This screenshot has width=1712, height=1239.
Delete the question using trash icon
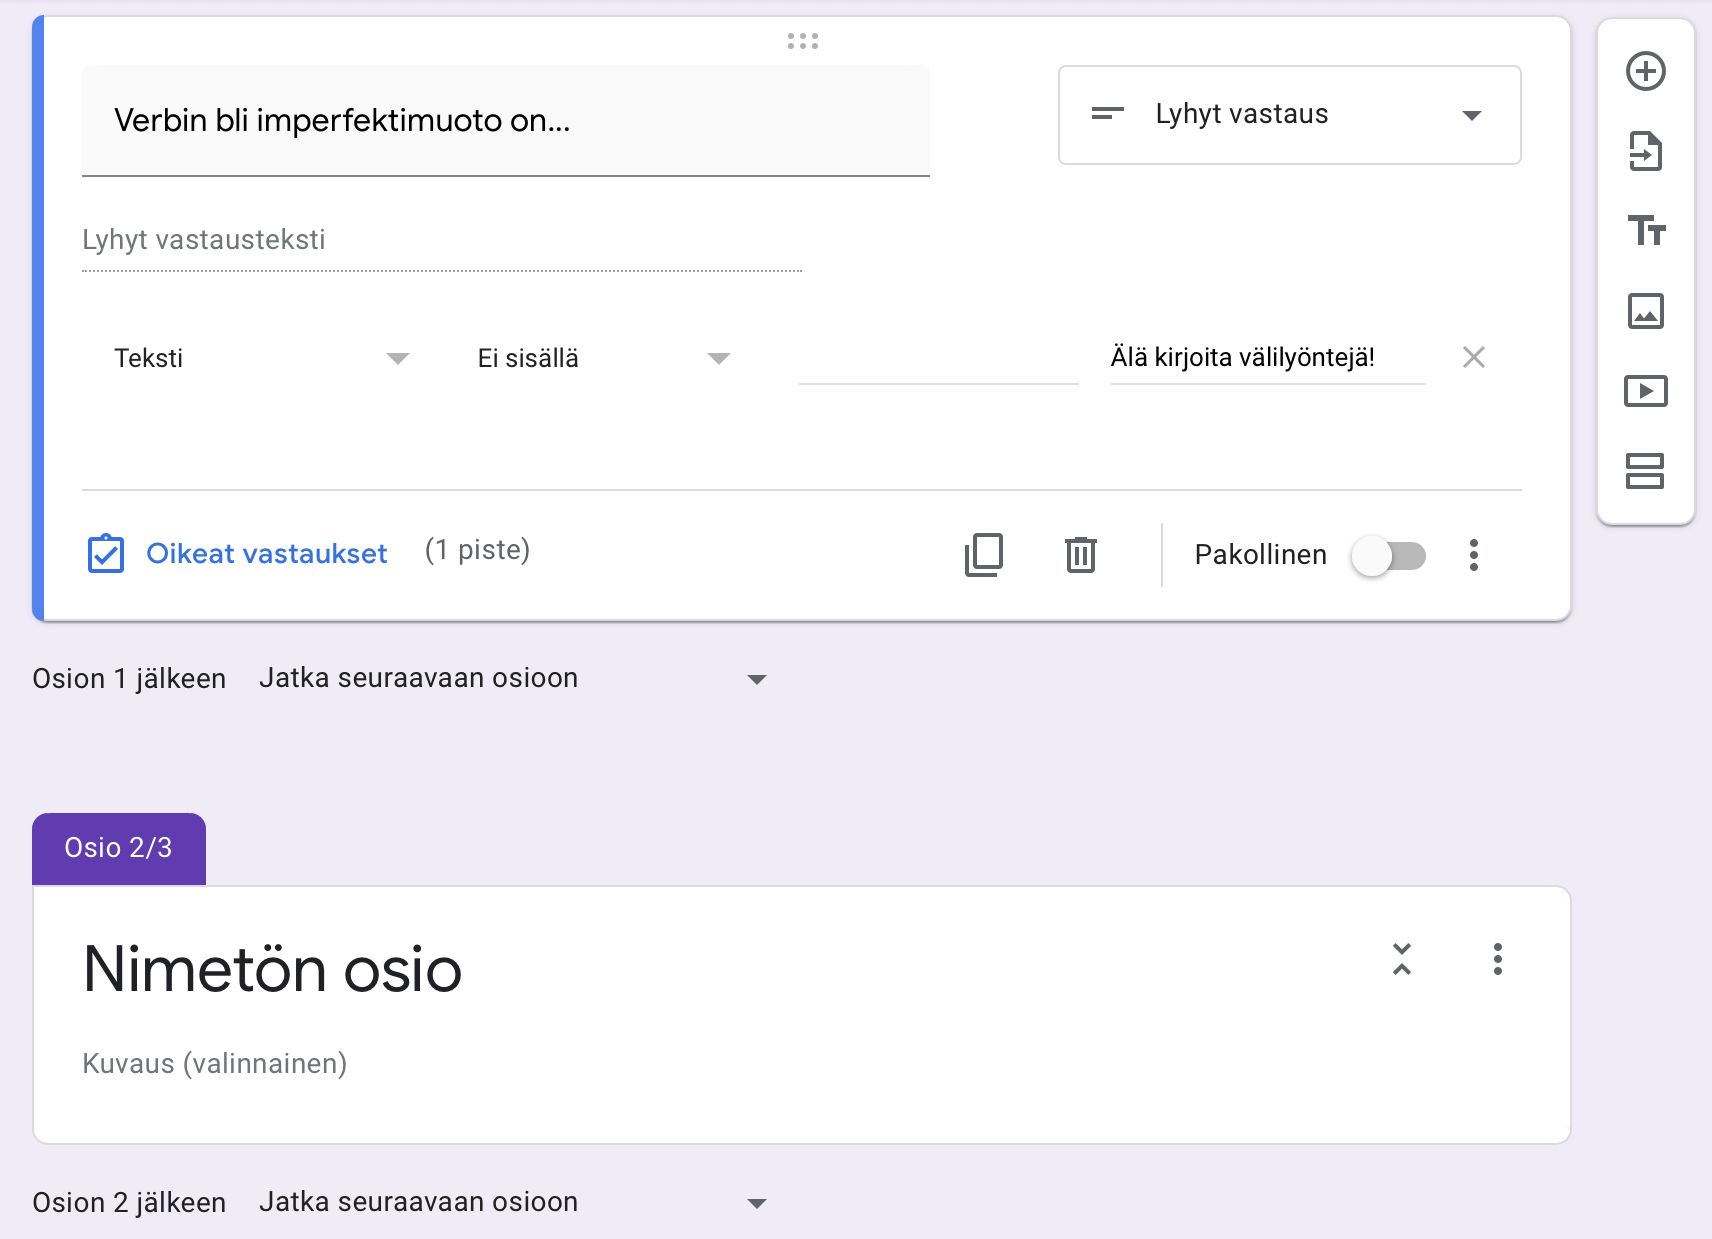point(1080,554)
